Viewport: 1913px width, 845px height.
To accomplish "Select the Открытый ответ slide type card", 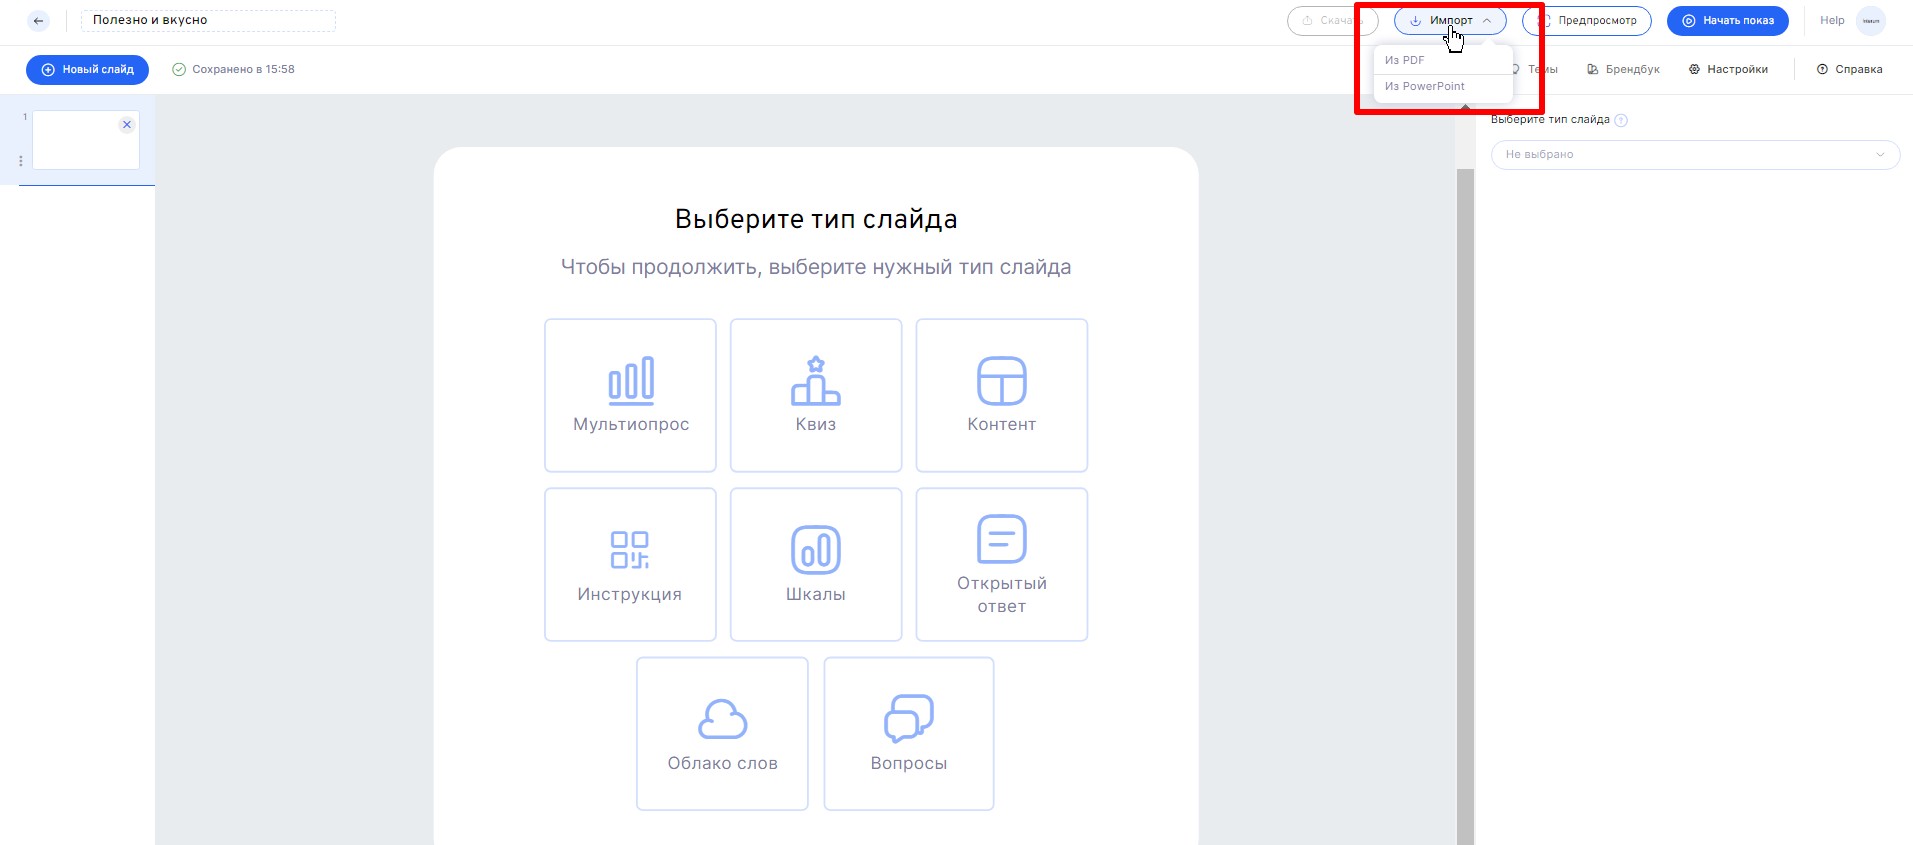I will click(x=1001, y=564).
